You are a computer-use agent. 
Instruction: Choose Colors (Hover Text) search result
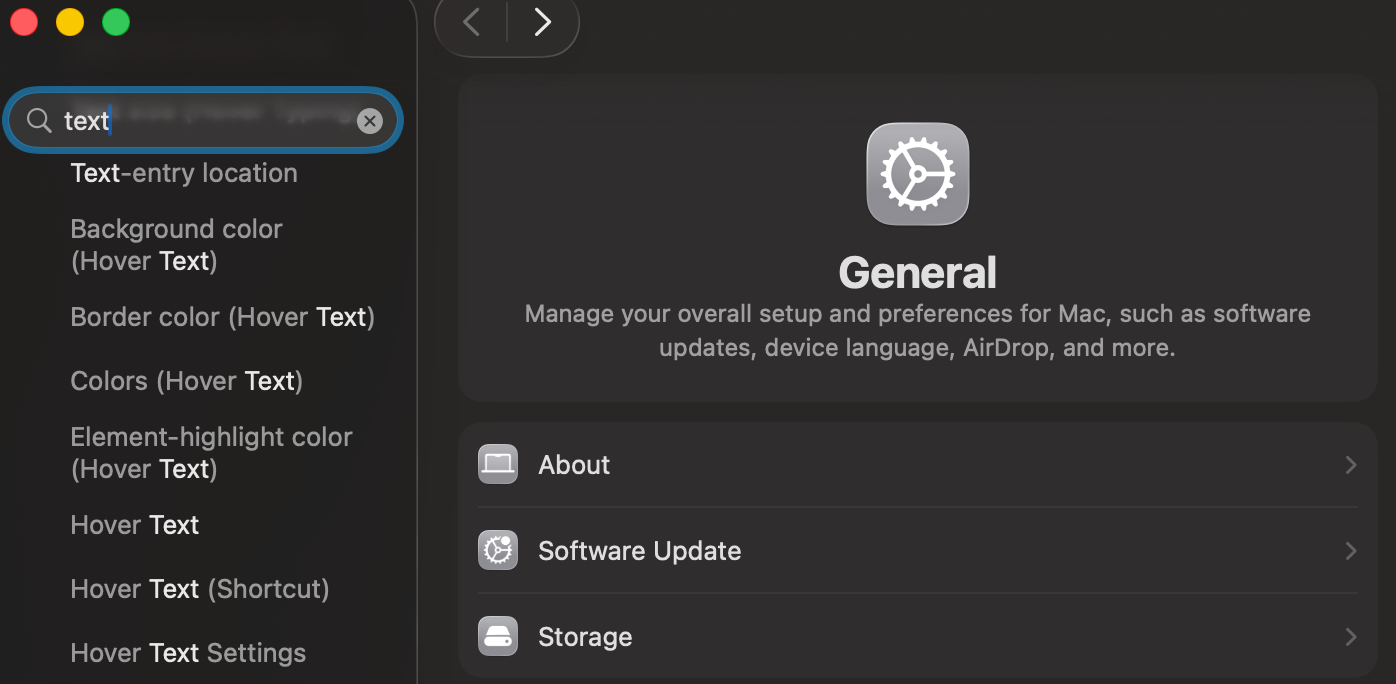[x=186, y=381]
